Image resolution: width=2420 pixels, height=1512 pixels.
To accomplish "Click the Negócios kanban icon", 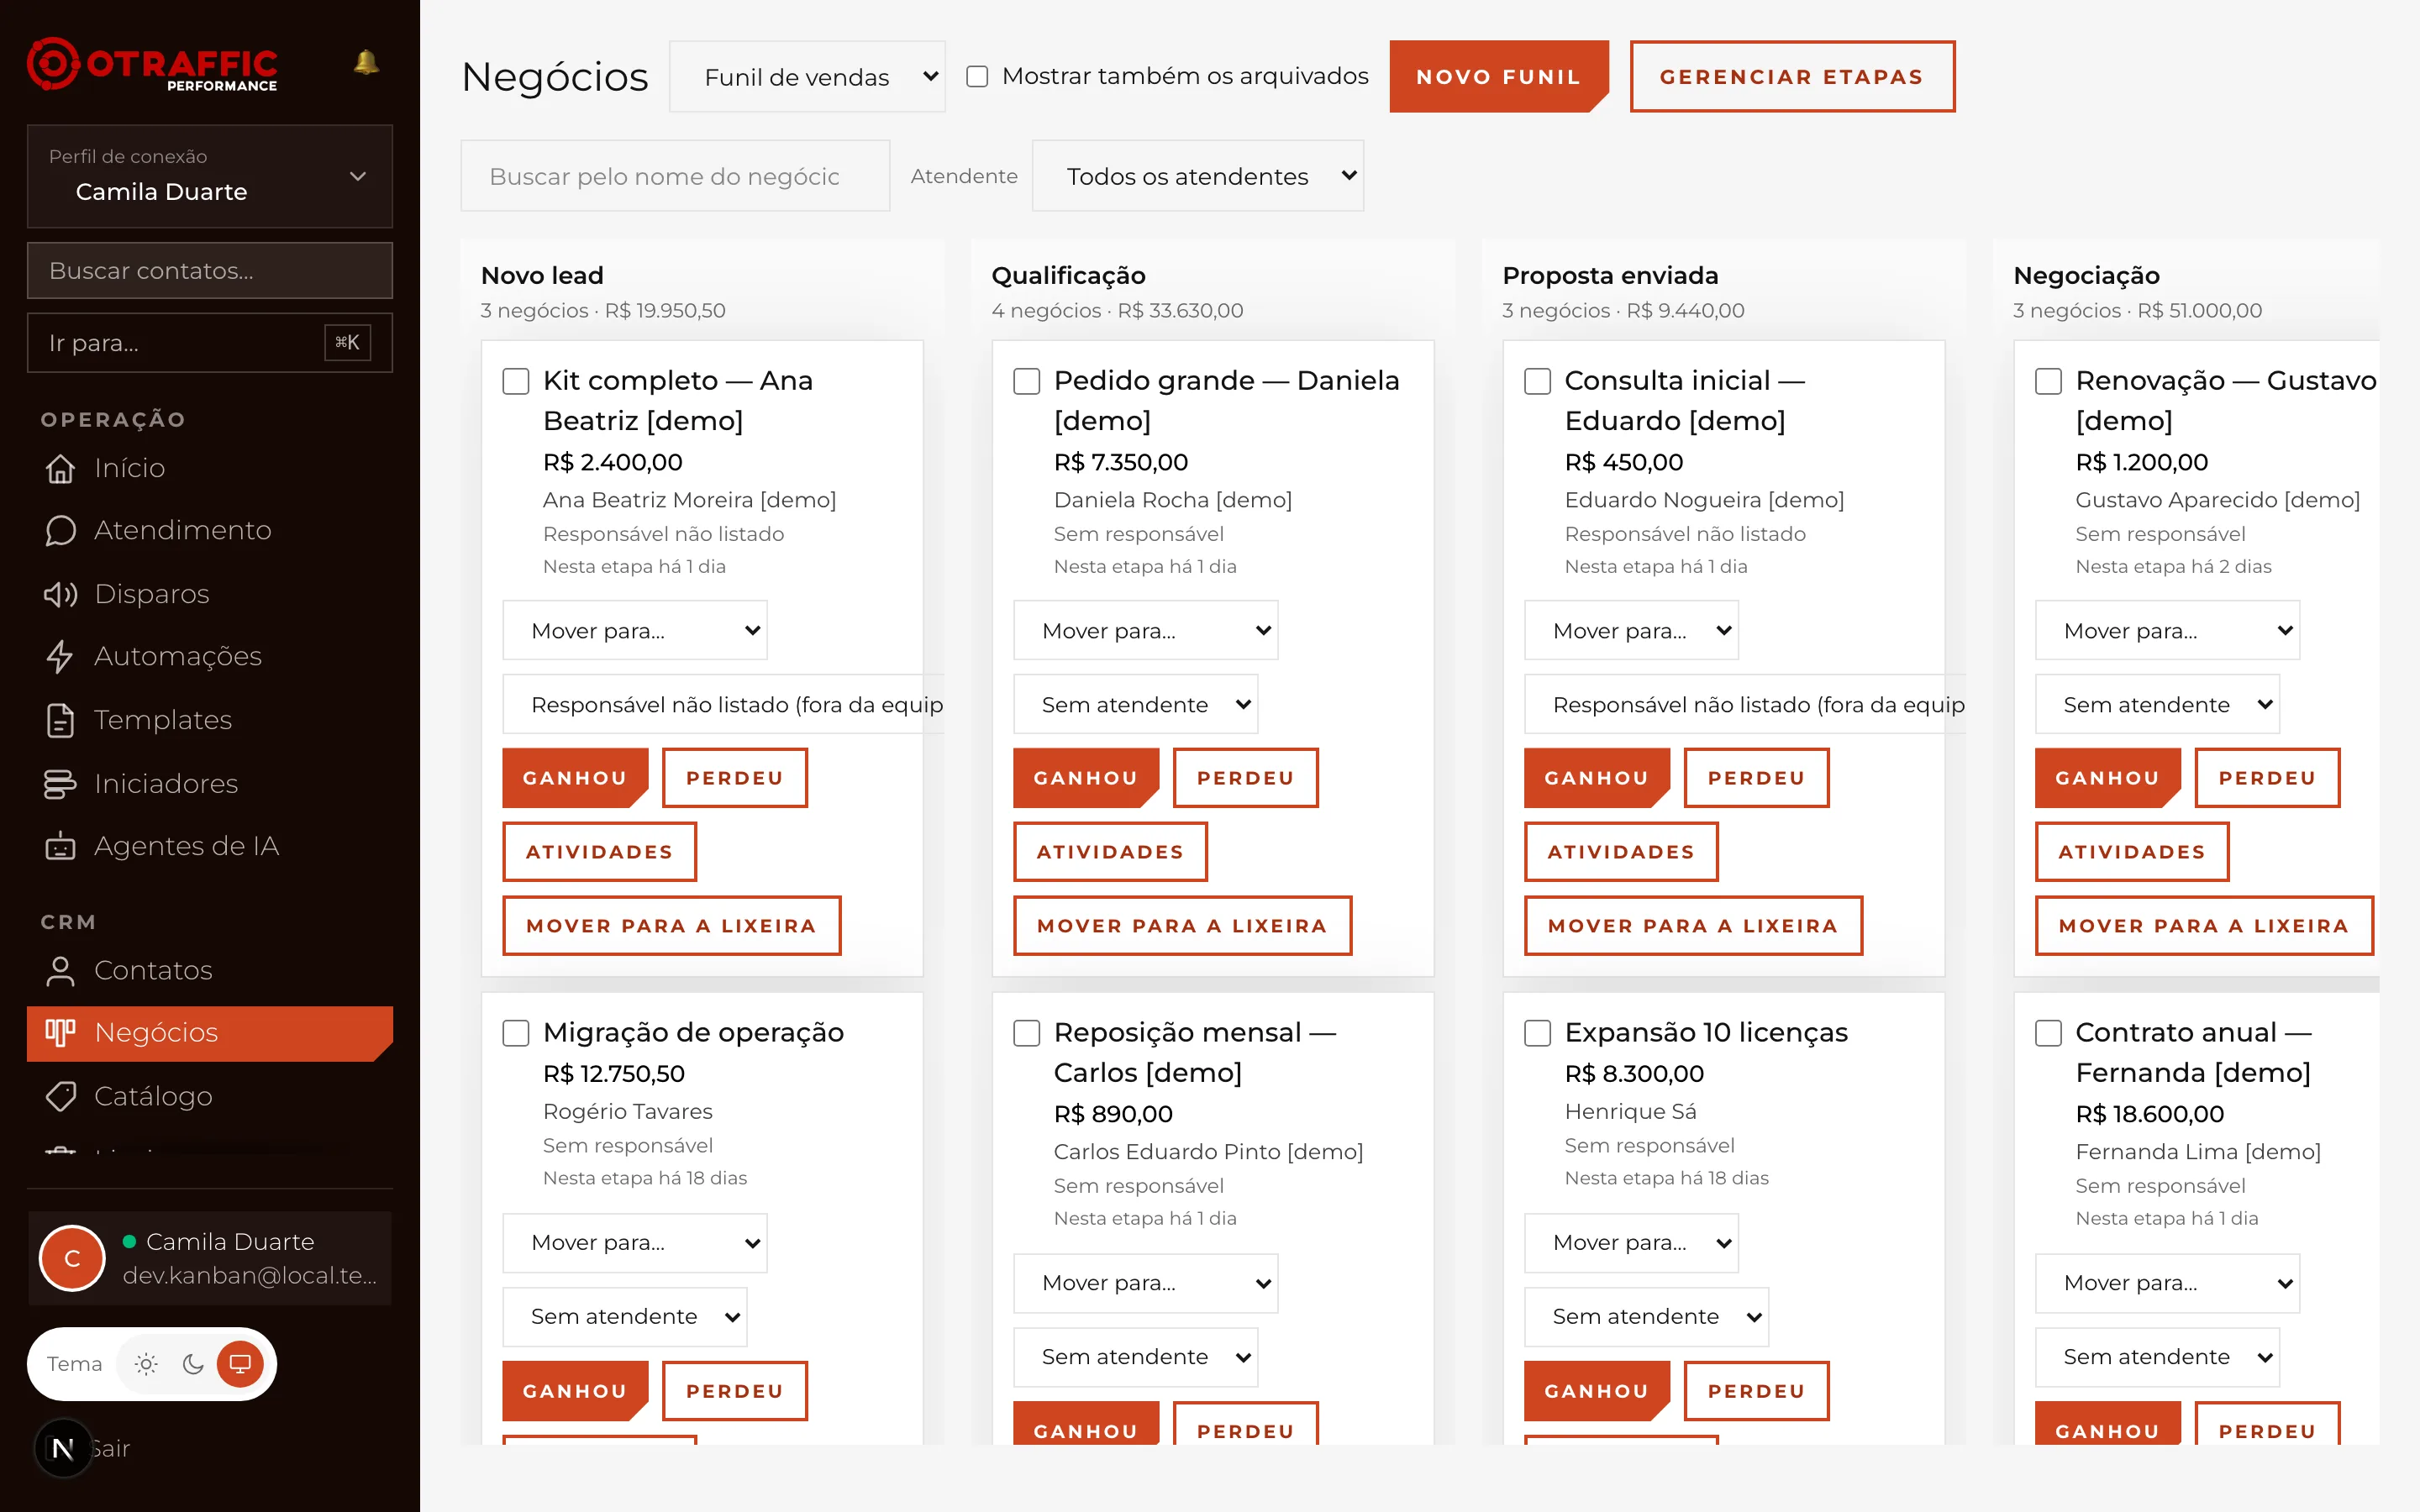I will click(x=60, y=1033).
